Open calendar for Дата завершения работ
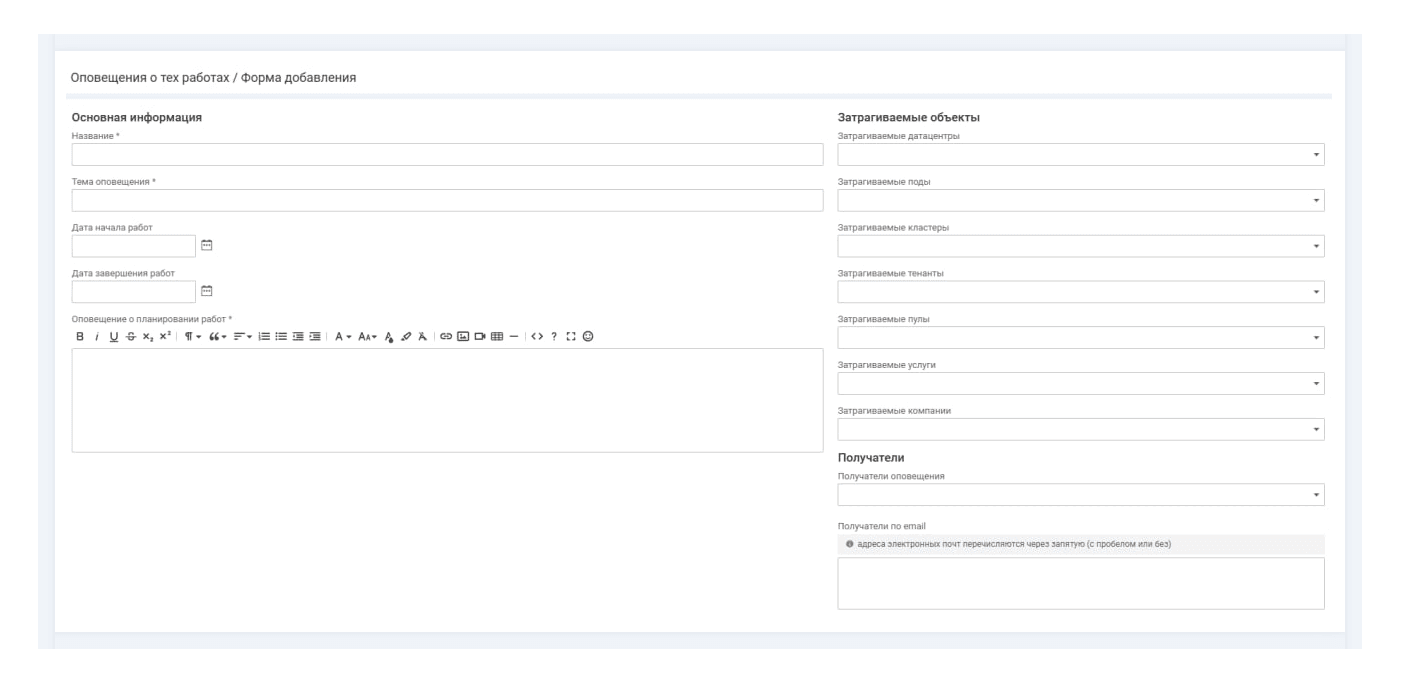The image size is (1405, 683). tap(207, 291)
